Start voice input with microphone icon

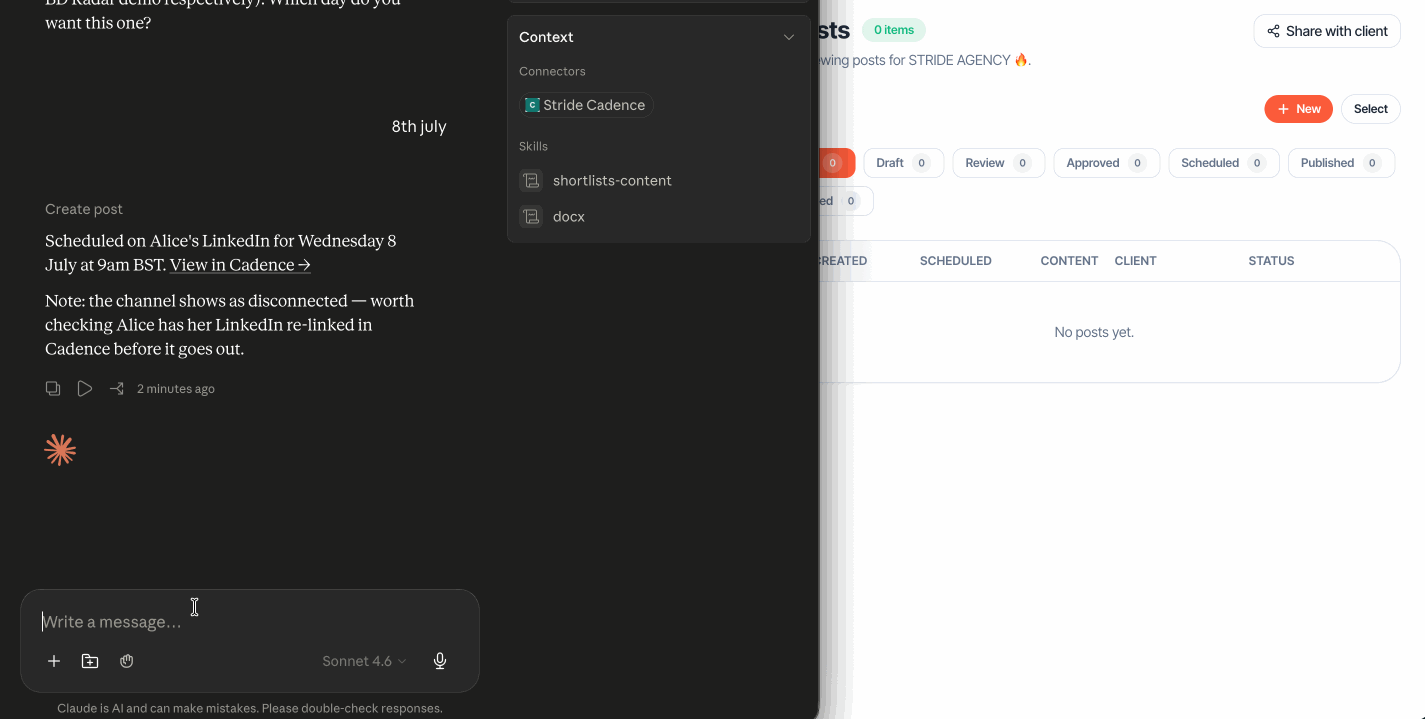click(x=440, y=661)
